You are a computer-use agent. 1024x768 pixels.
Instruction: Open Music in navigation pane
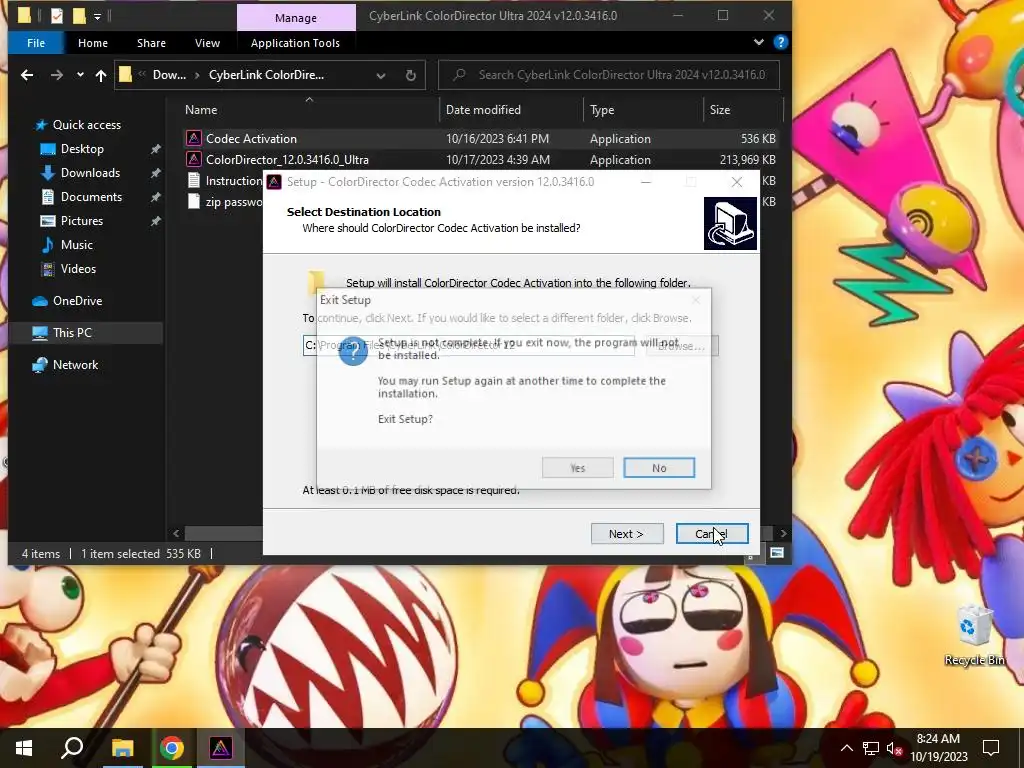click(x=76, y=245)
